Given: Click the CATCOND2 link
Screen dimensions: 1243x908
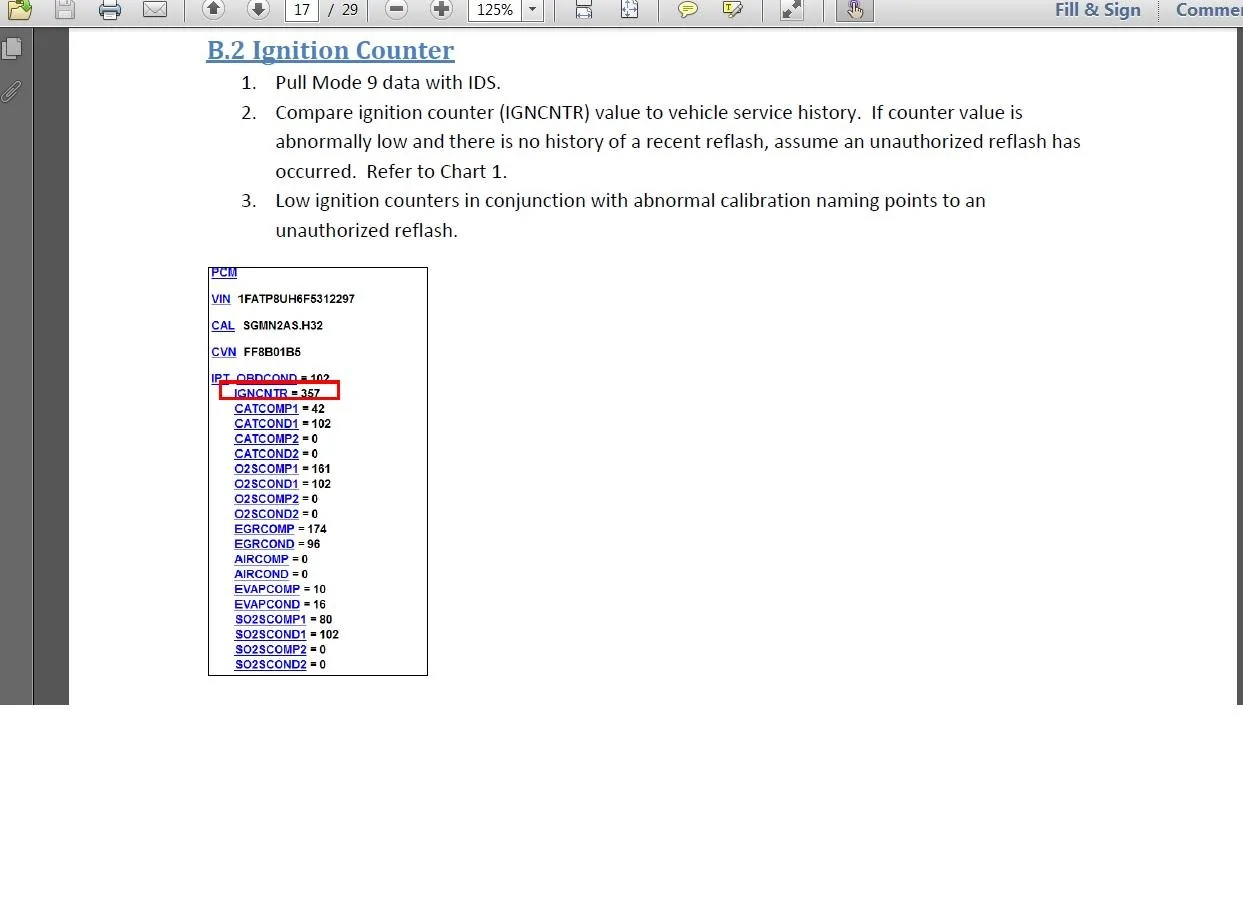Looking at the screenshot, I should (266, 454).
